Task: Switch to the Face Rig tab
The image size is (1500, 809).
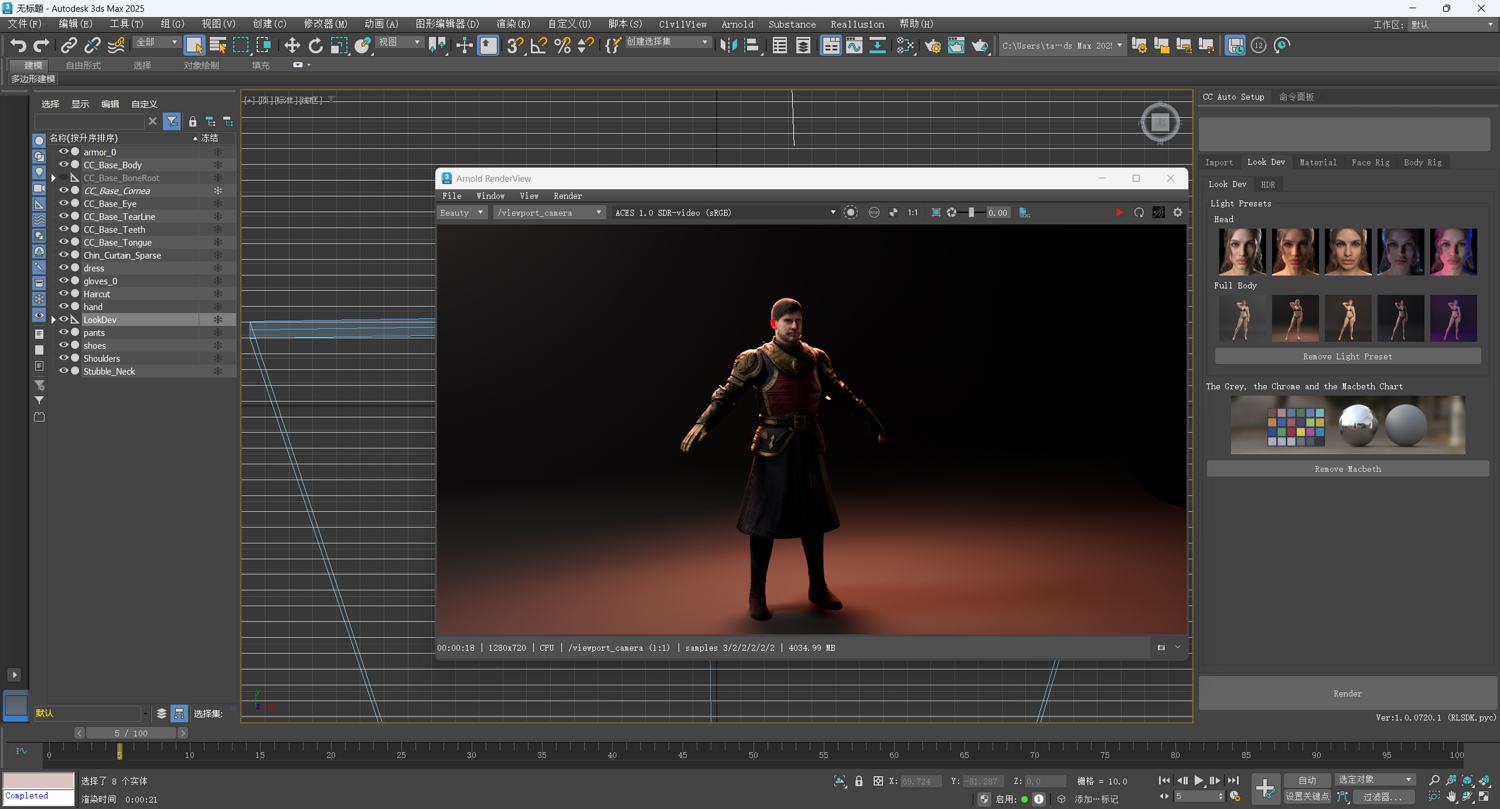Action: coord(1370,162)
